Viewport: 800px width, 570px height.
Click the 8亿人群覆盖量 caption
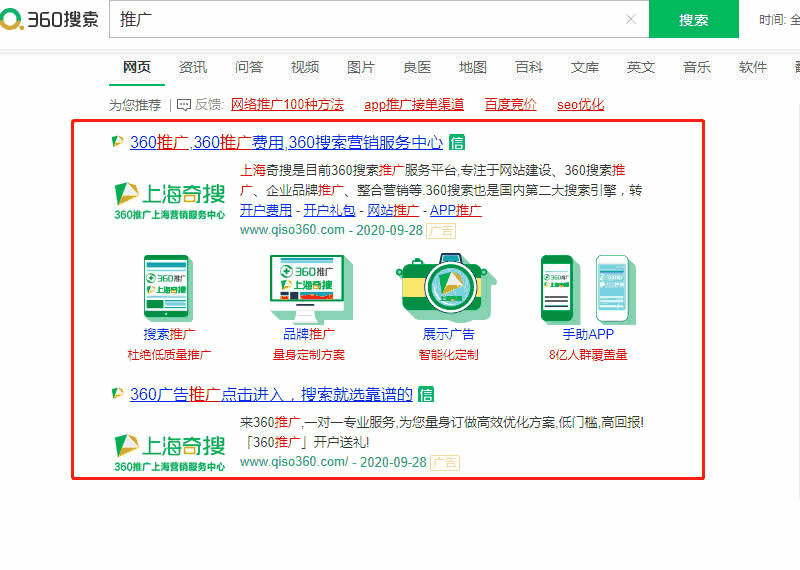(x=588, y=355)
